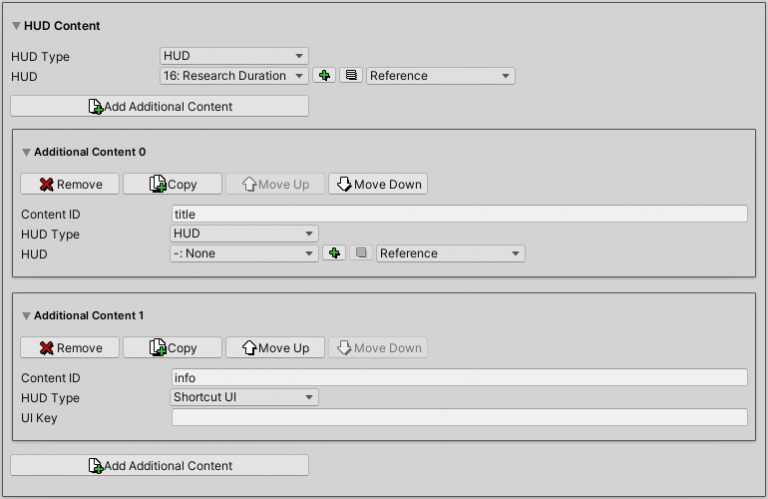Image resolution: width=768 pixels, height=499 pixels.
Task: Open the top HUD Type dropdown
Action: 234,56
